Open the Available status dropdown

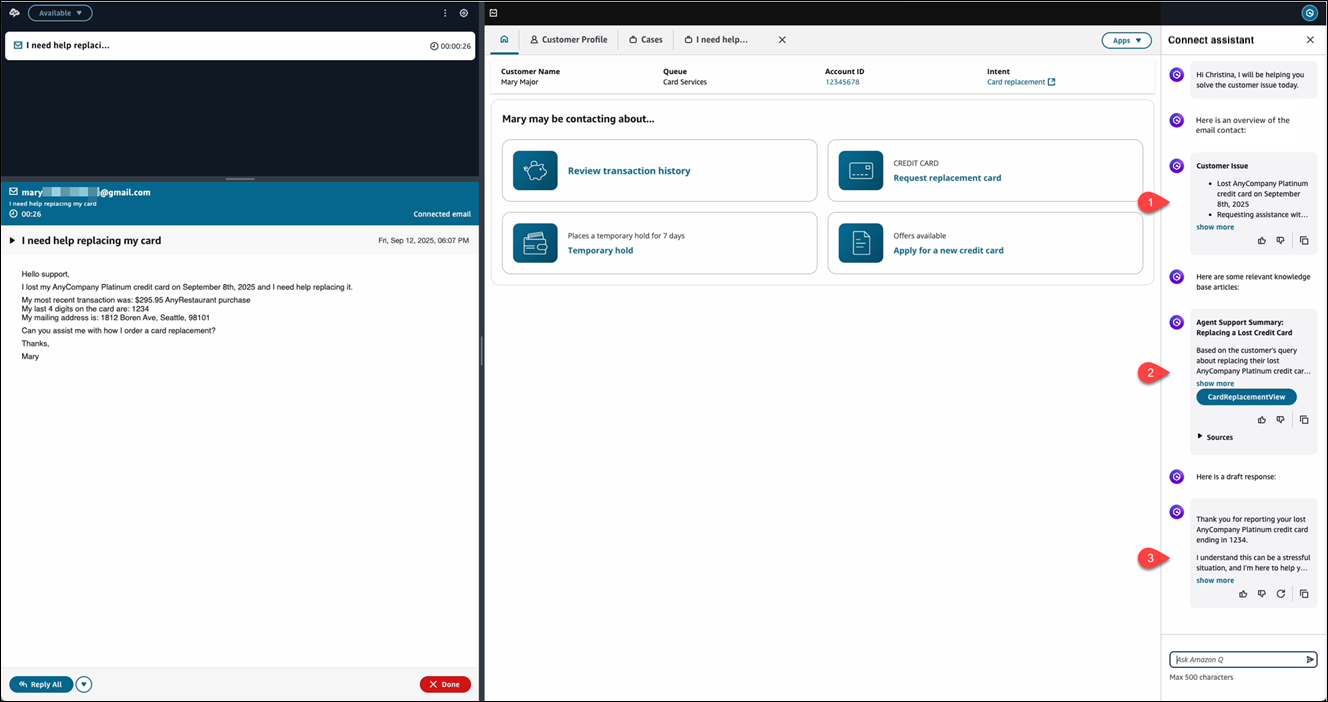(x=60, y=13)
